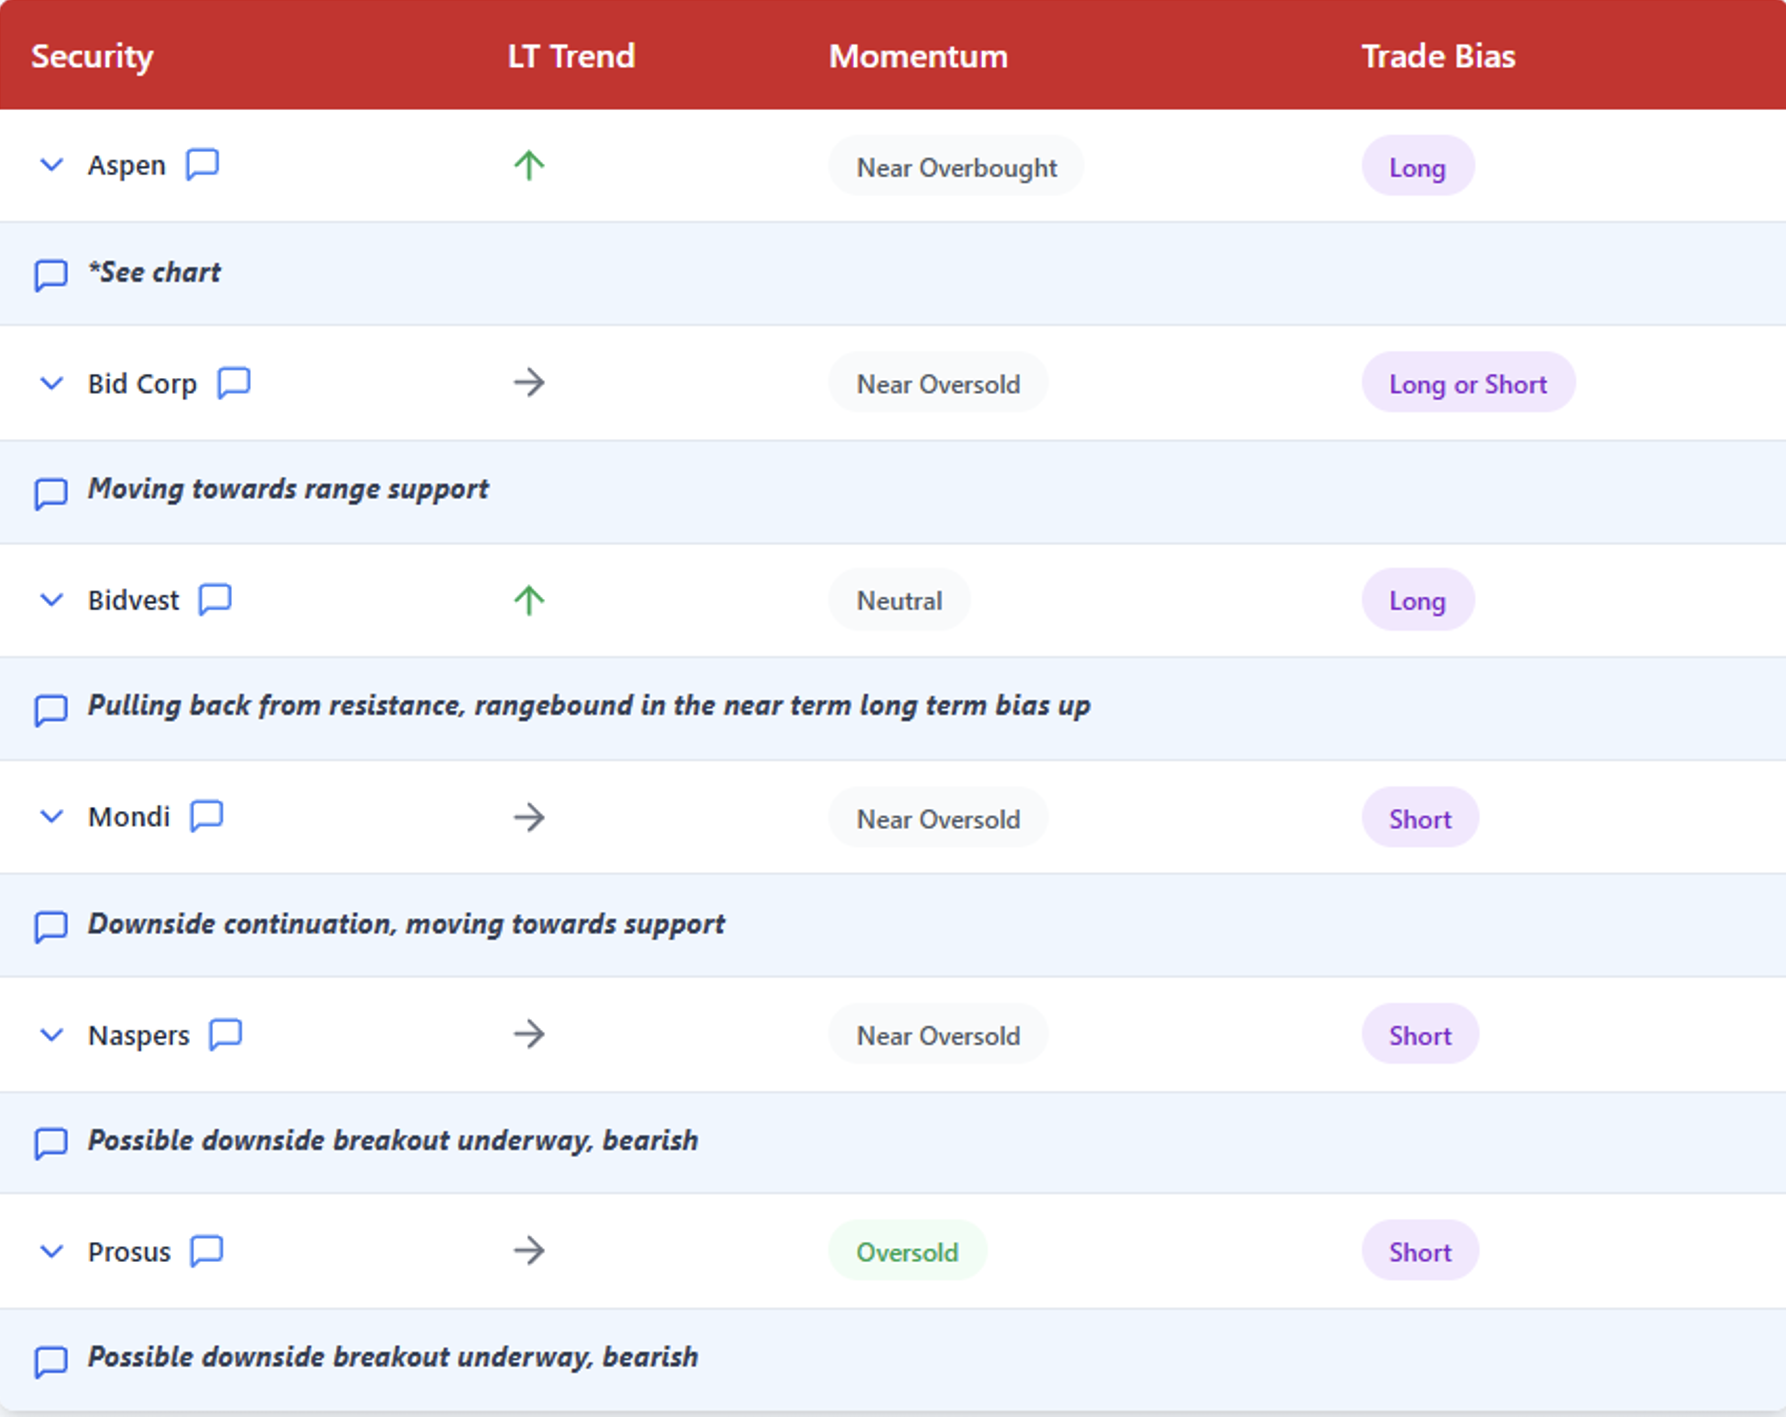Viewport: 1786px width, 1418px height.
Task: Click Naspers' 'Near Oversold' momentum badge
Action: (x=938, y=1035)
